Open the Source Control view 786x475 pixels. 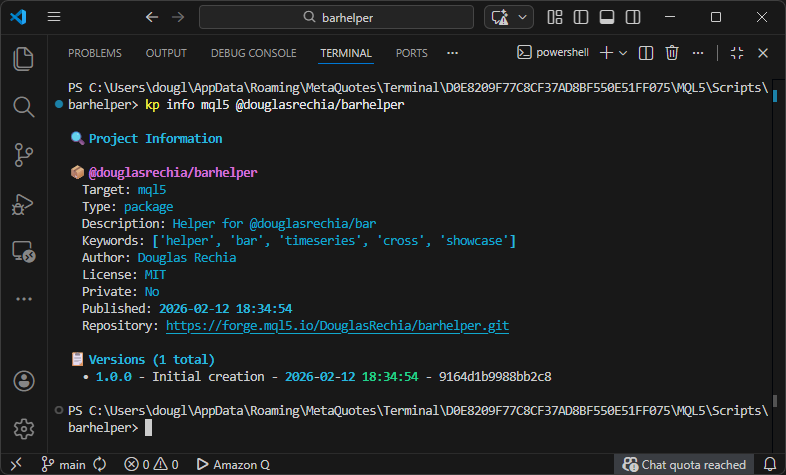click(x=24, y=154)
